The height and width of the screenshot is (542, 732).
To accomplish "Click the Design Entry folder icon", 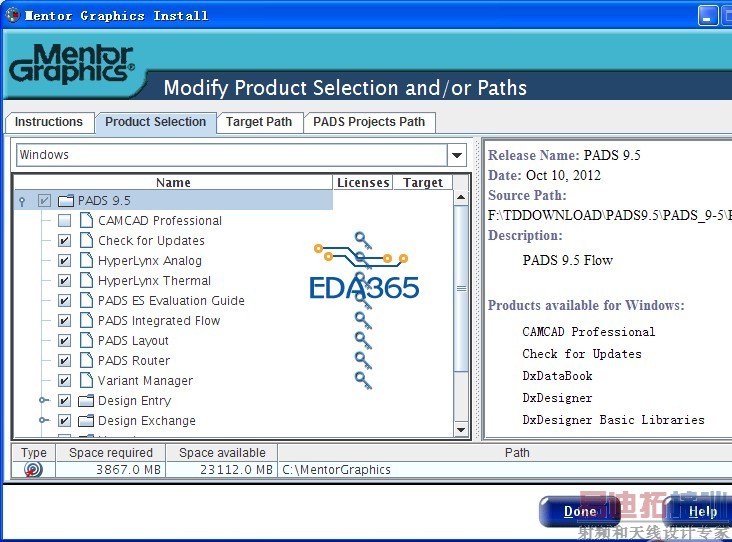I will click(x=86, y=401).
